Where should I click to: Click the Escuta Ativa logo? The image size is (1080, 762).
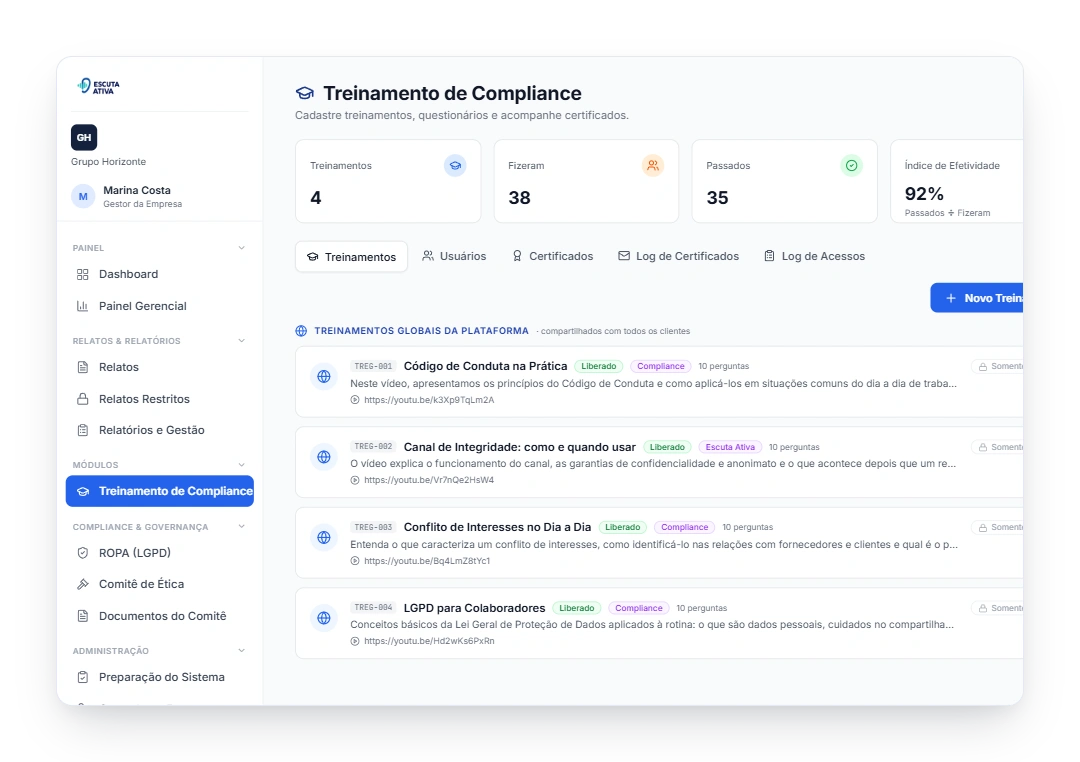[x=98, y=86]
